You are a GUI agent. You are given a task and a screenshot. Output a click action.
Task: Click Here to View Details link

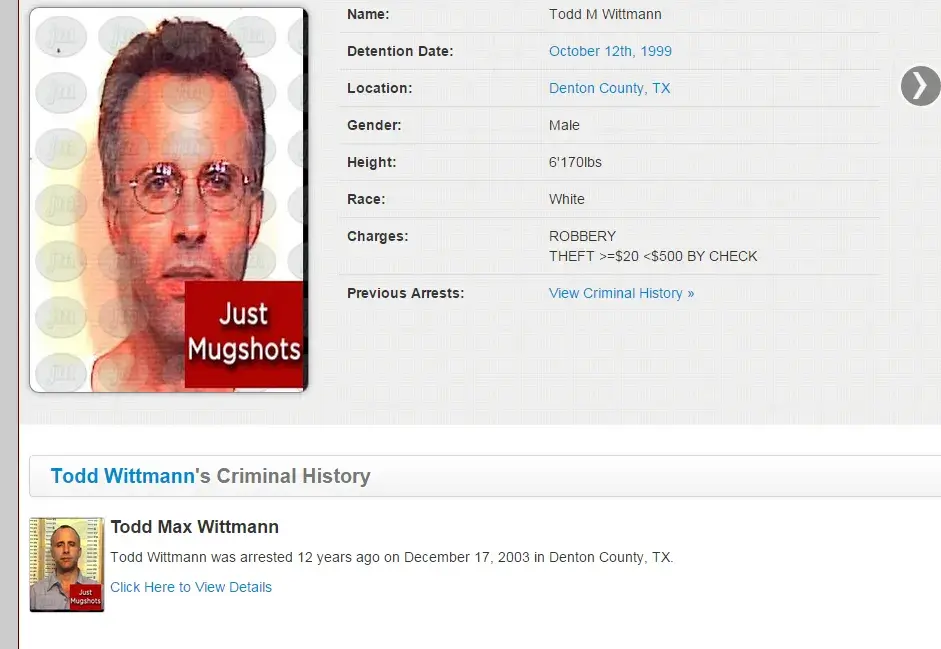191,587
